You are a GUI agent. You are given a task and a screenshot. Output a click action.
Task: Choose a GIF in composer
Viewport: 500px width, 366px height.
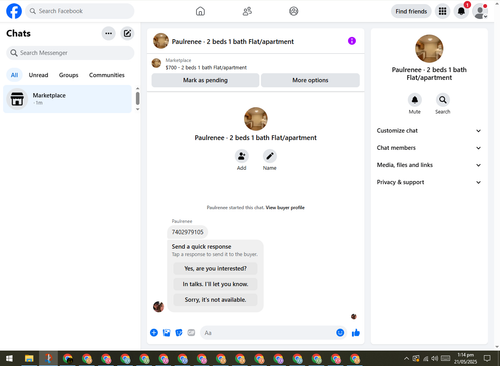click(x=191, y=333)
